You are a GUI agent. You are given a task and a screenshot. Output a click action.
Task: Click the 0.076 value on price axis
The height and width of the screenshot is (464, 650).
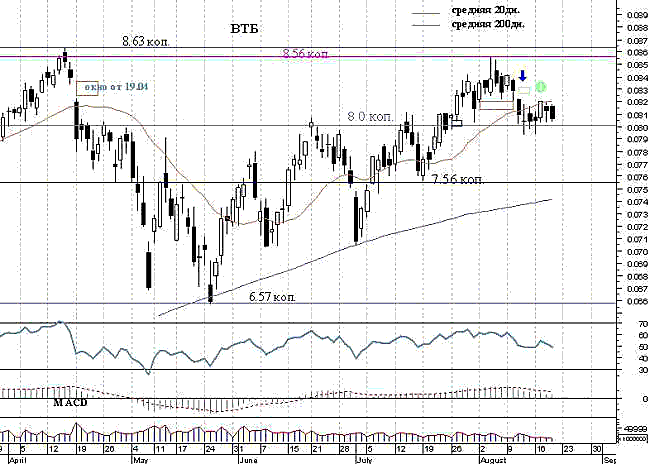pyautogui.click(x=637, y=177)
